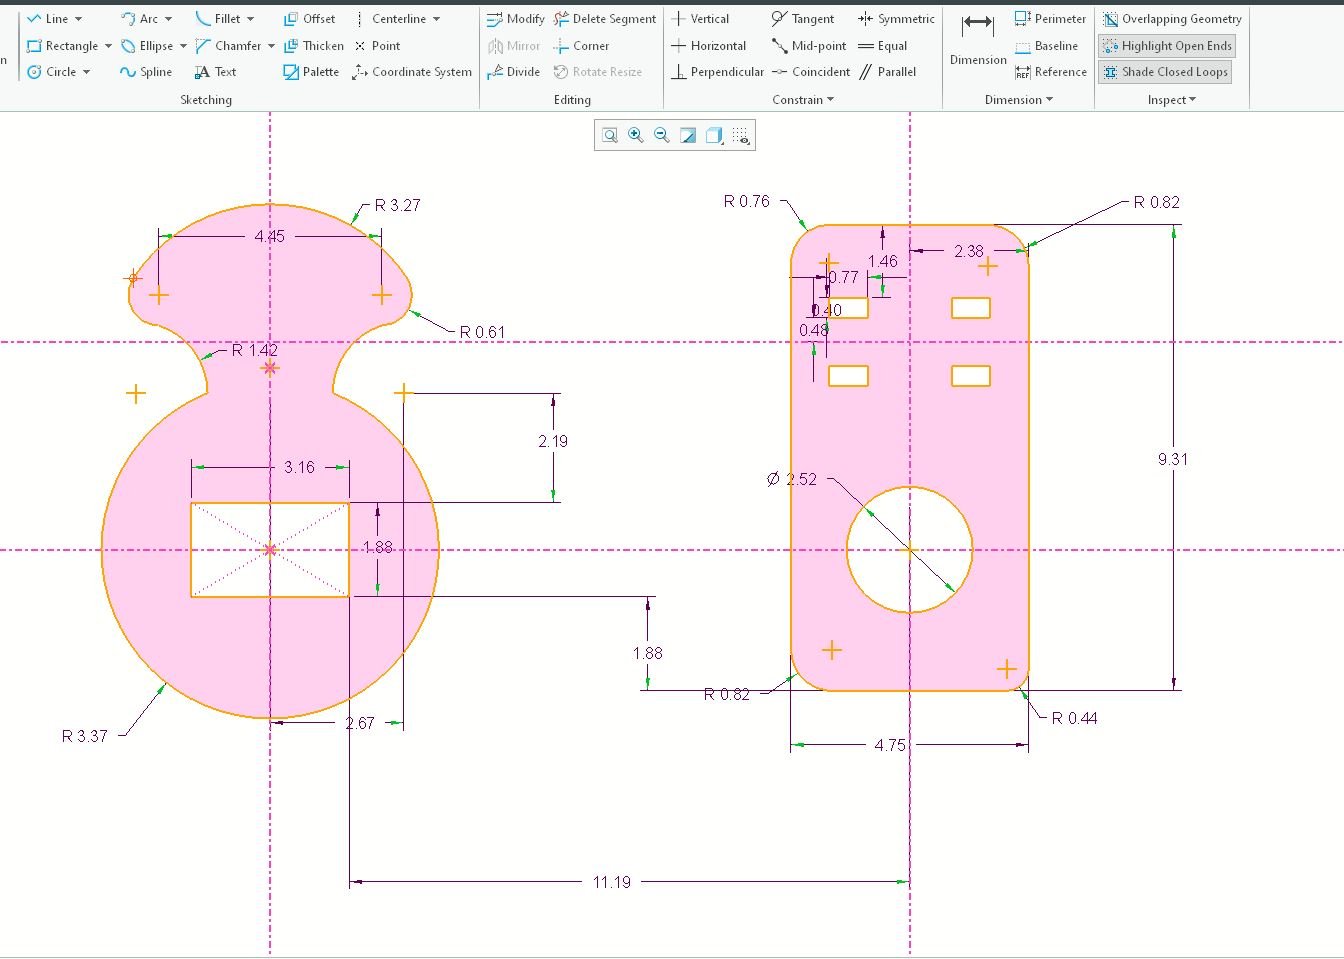Select the Coordinate System tool
Viewport: 1344px width, 959px height.
pos(413,71)
